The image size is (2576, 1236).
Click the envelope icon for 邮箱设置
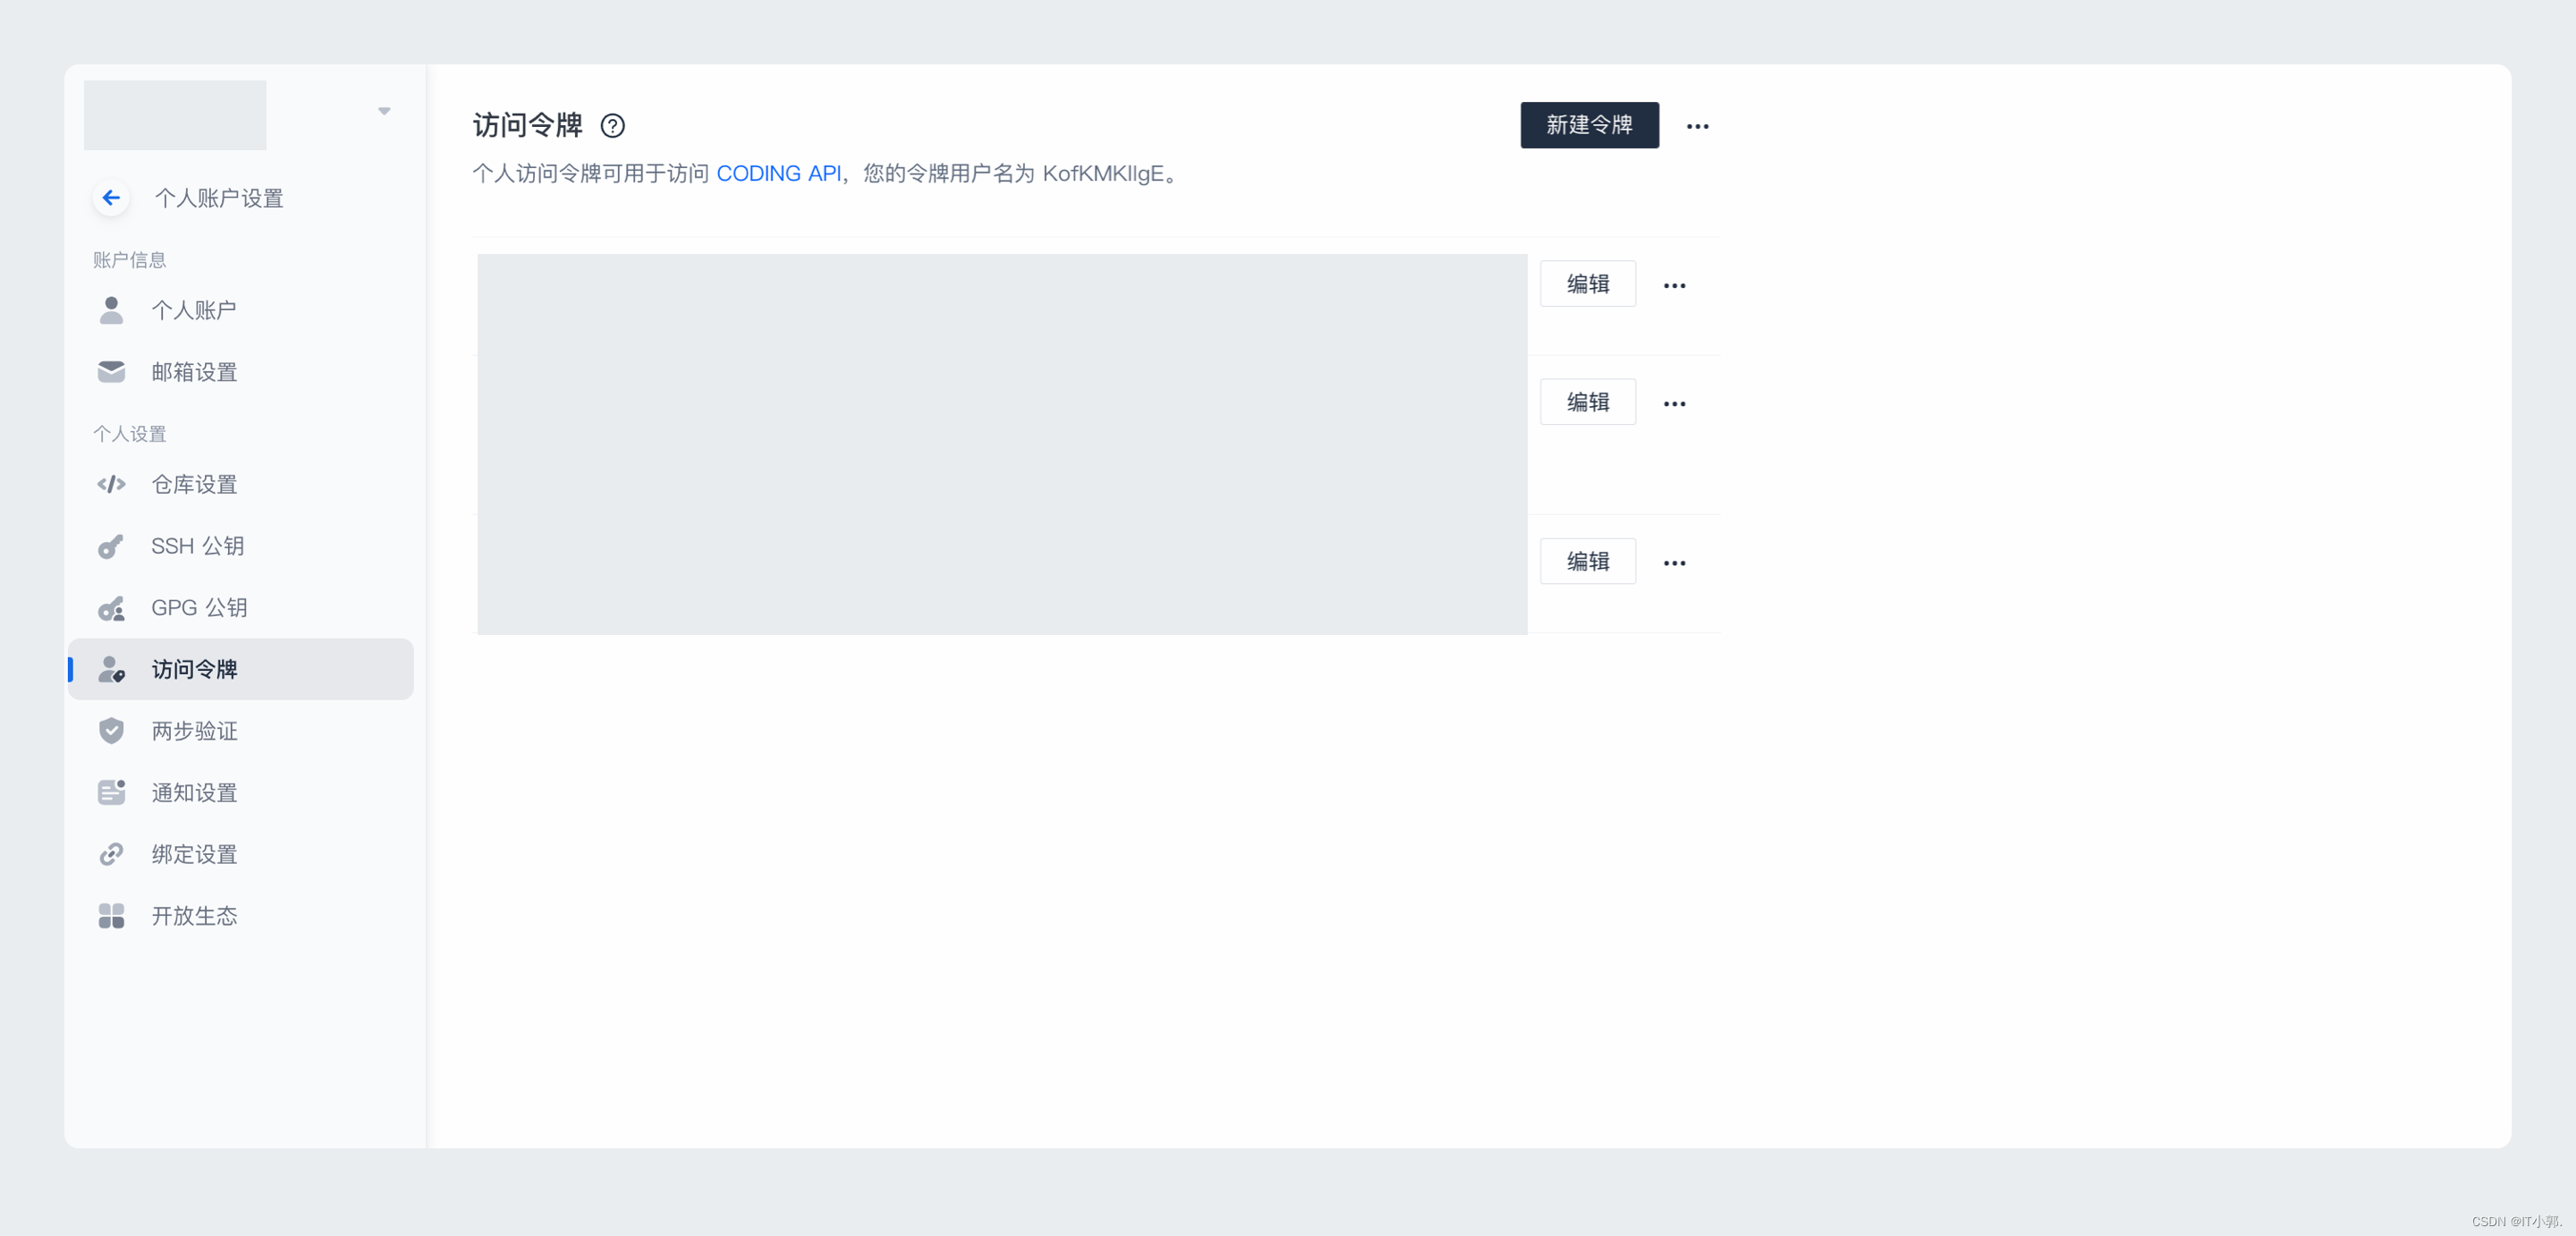pos(111,372)
